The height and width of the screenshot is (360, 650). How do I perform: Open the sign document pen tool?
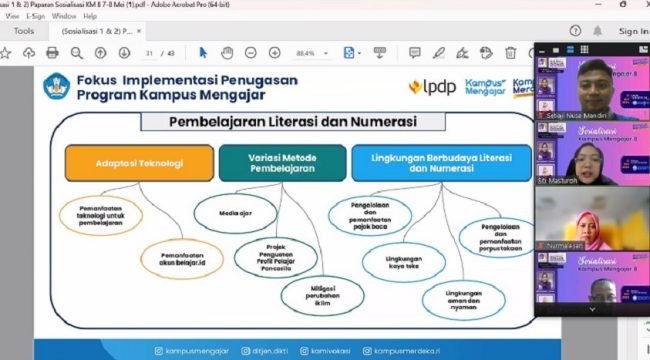(x=462, y=53)
